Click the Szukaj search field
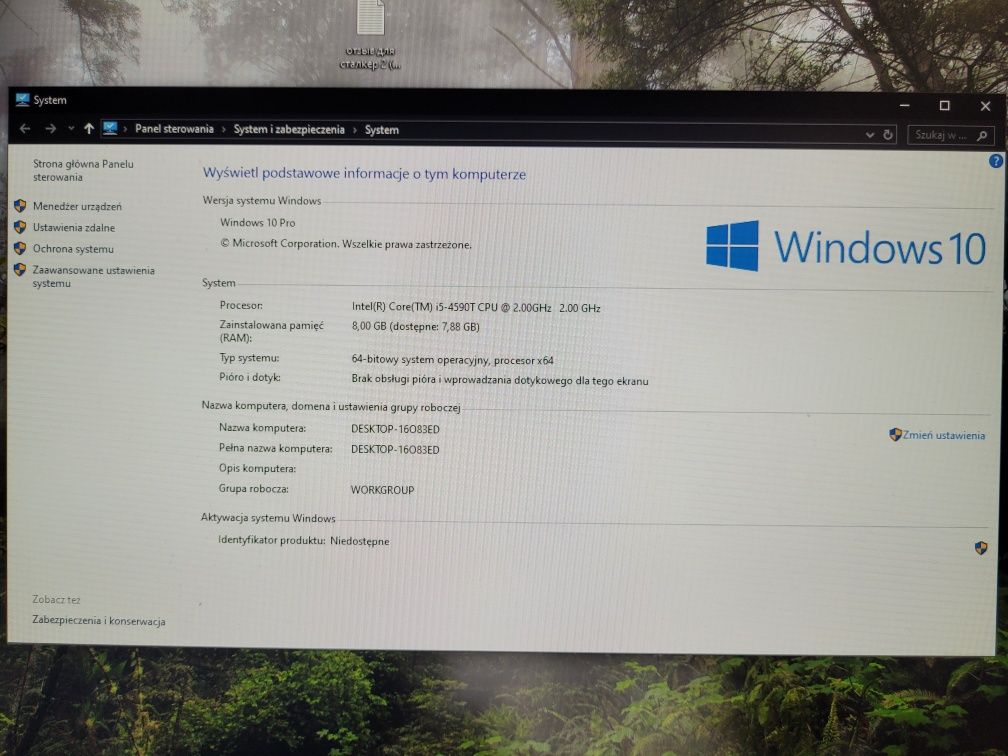Screen dimensions: 1008x756 951,135
